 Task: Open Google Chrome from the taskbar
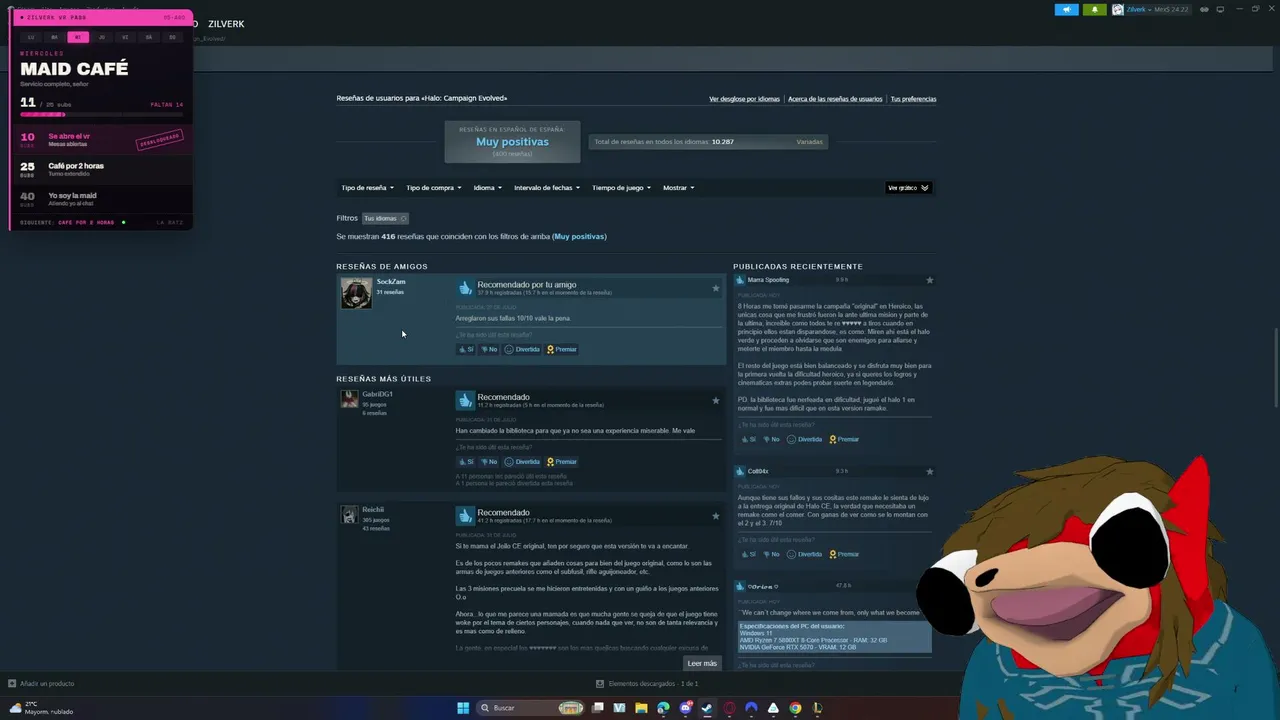point(795,708)
